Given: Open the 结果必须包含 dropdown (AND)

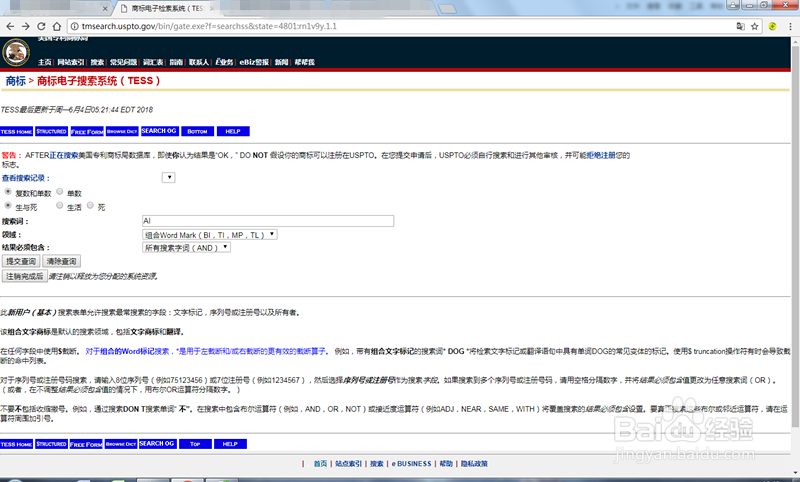Looking at the screenshot, I should 186,247.
